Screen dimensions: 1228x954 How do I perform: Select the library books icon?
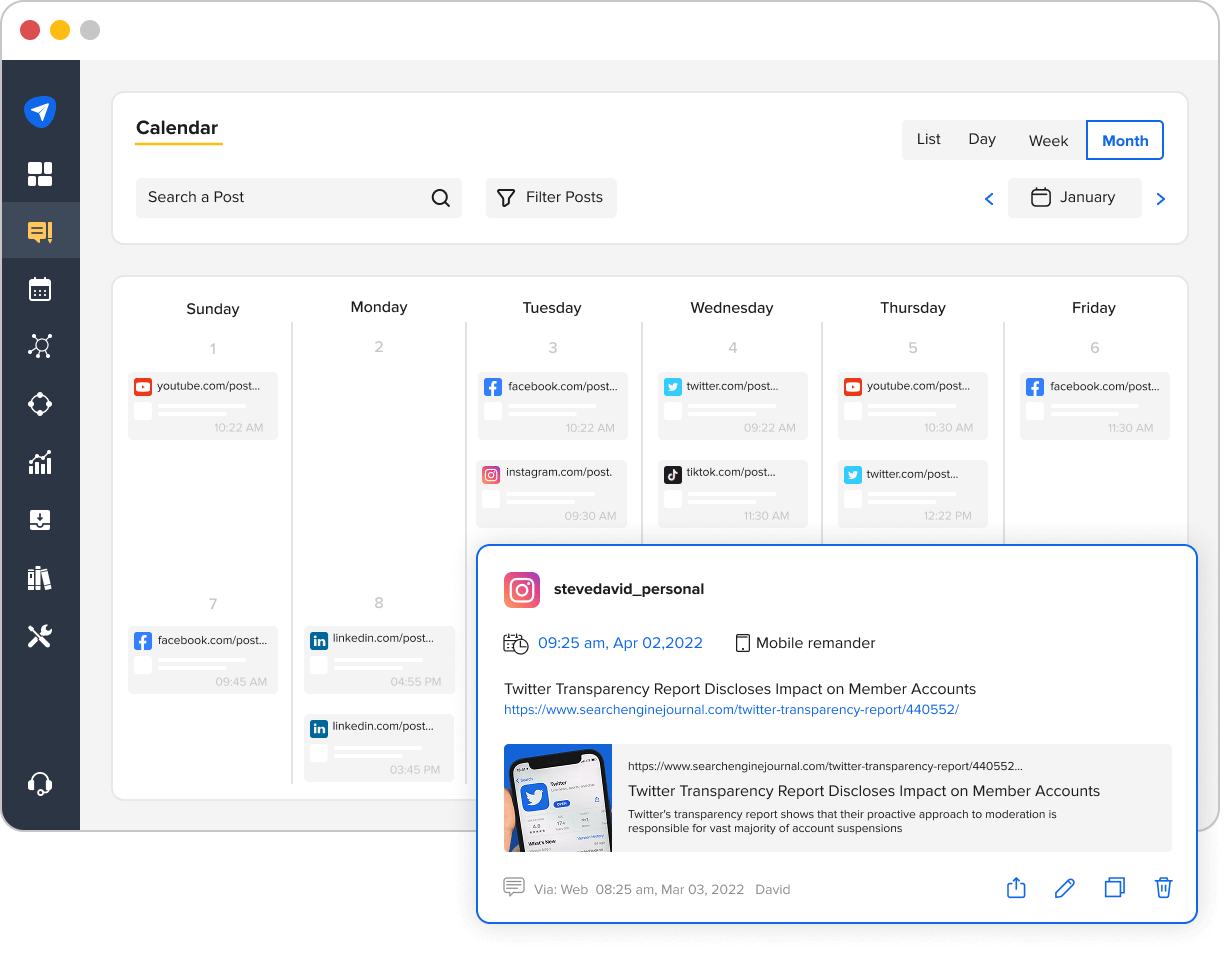tap(40, 577)
